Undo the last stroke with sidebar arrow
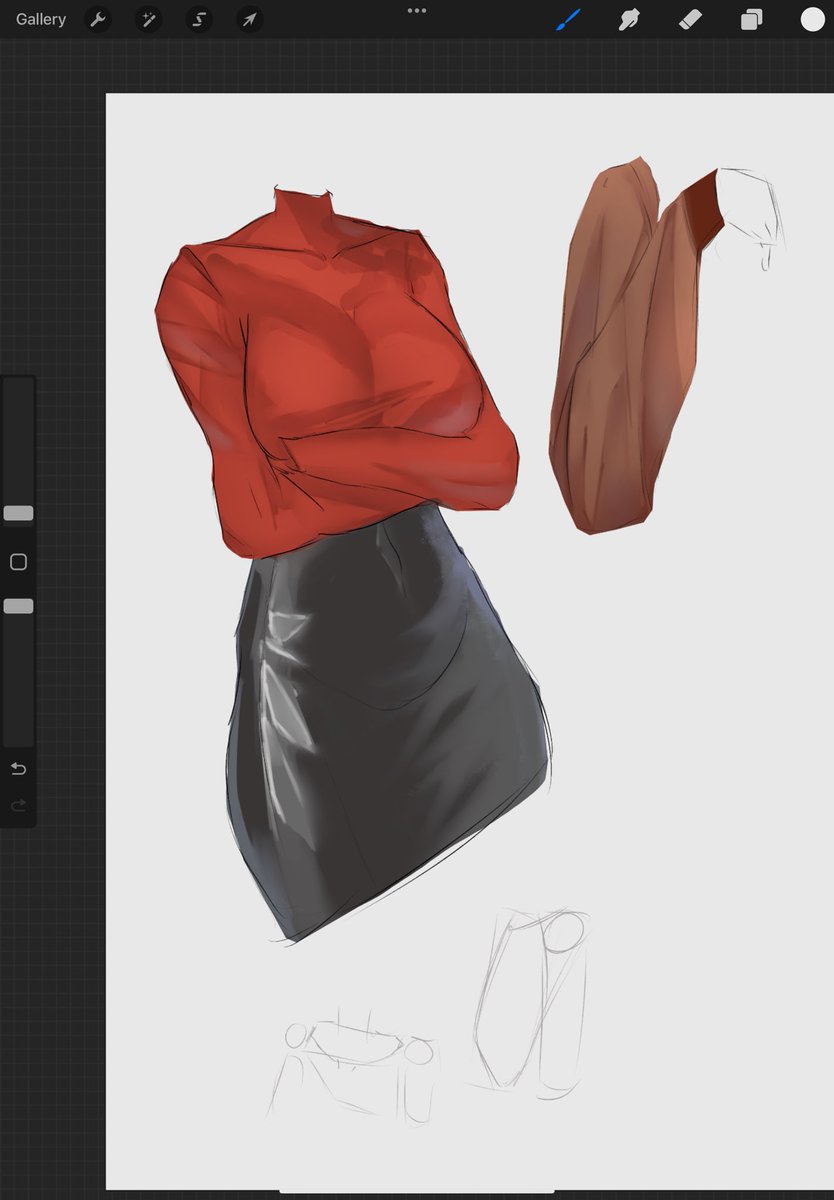This screenshot has height=1200, width=834. coord(18,769)
